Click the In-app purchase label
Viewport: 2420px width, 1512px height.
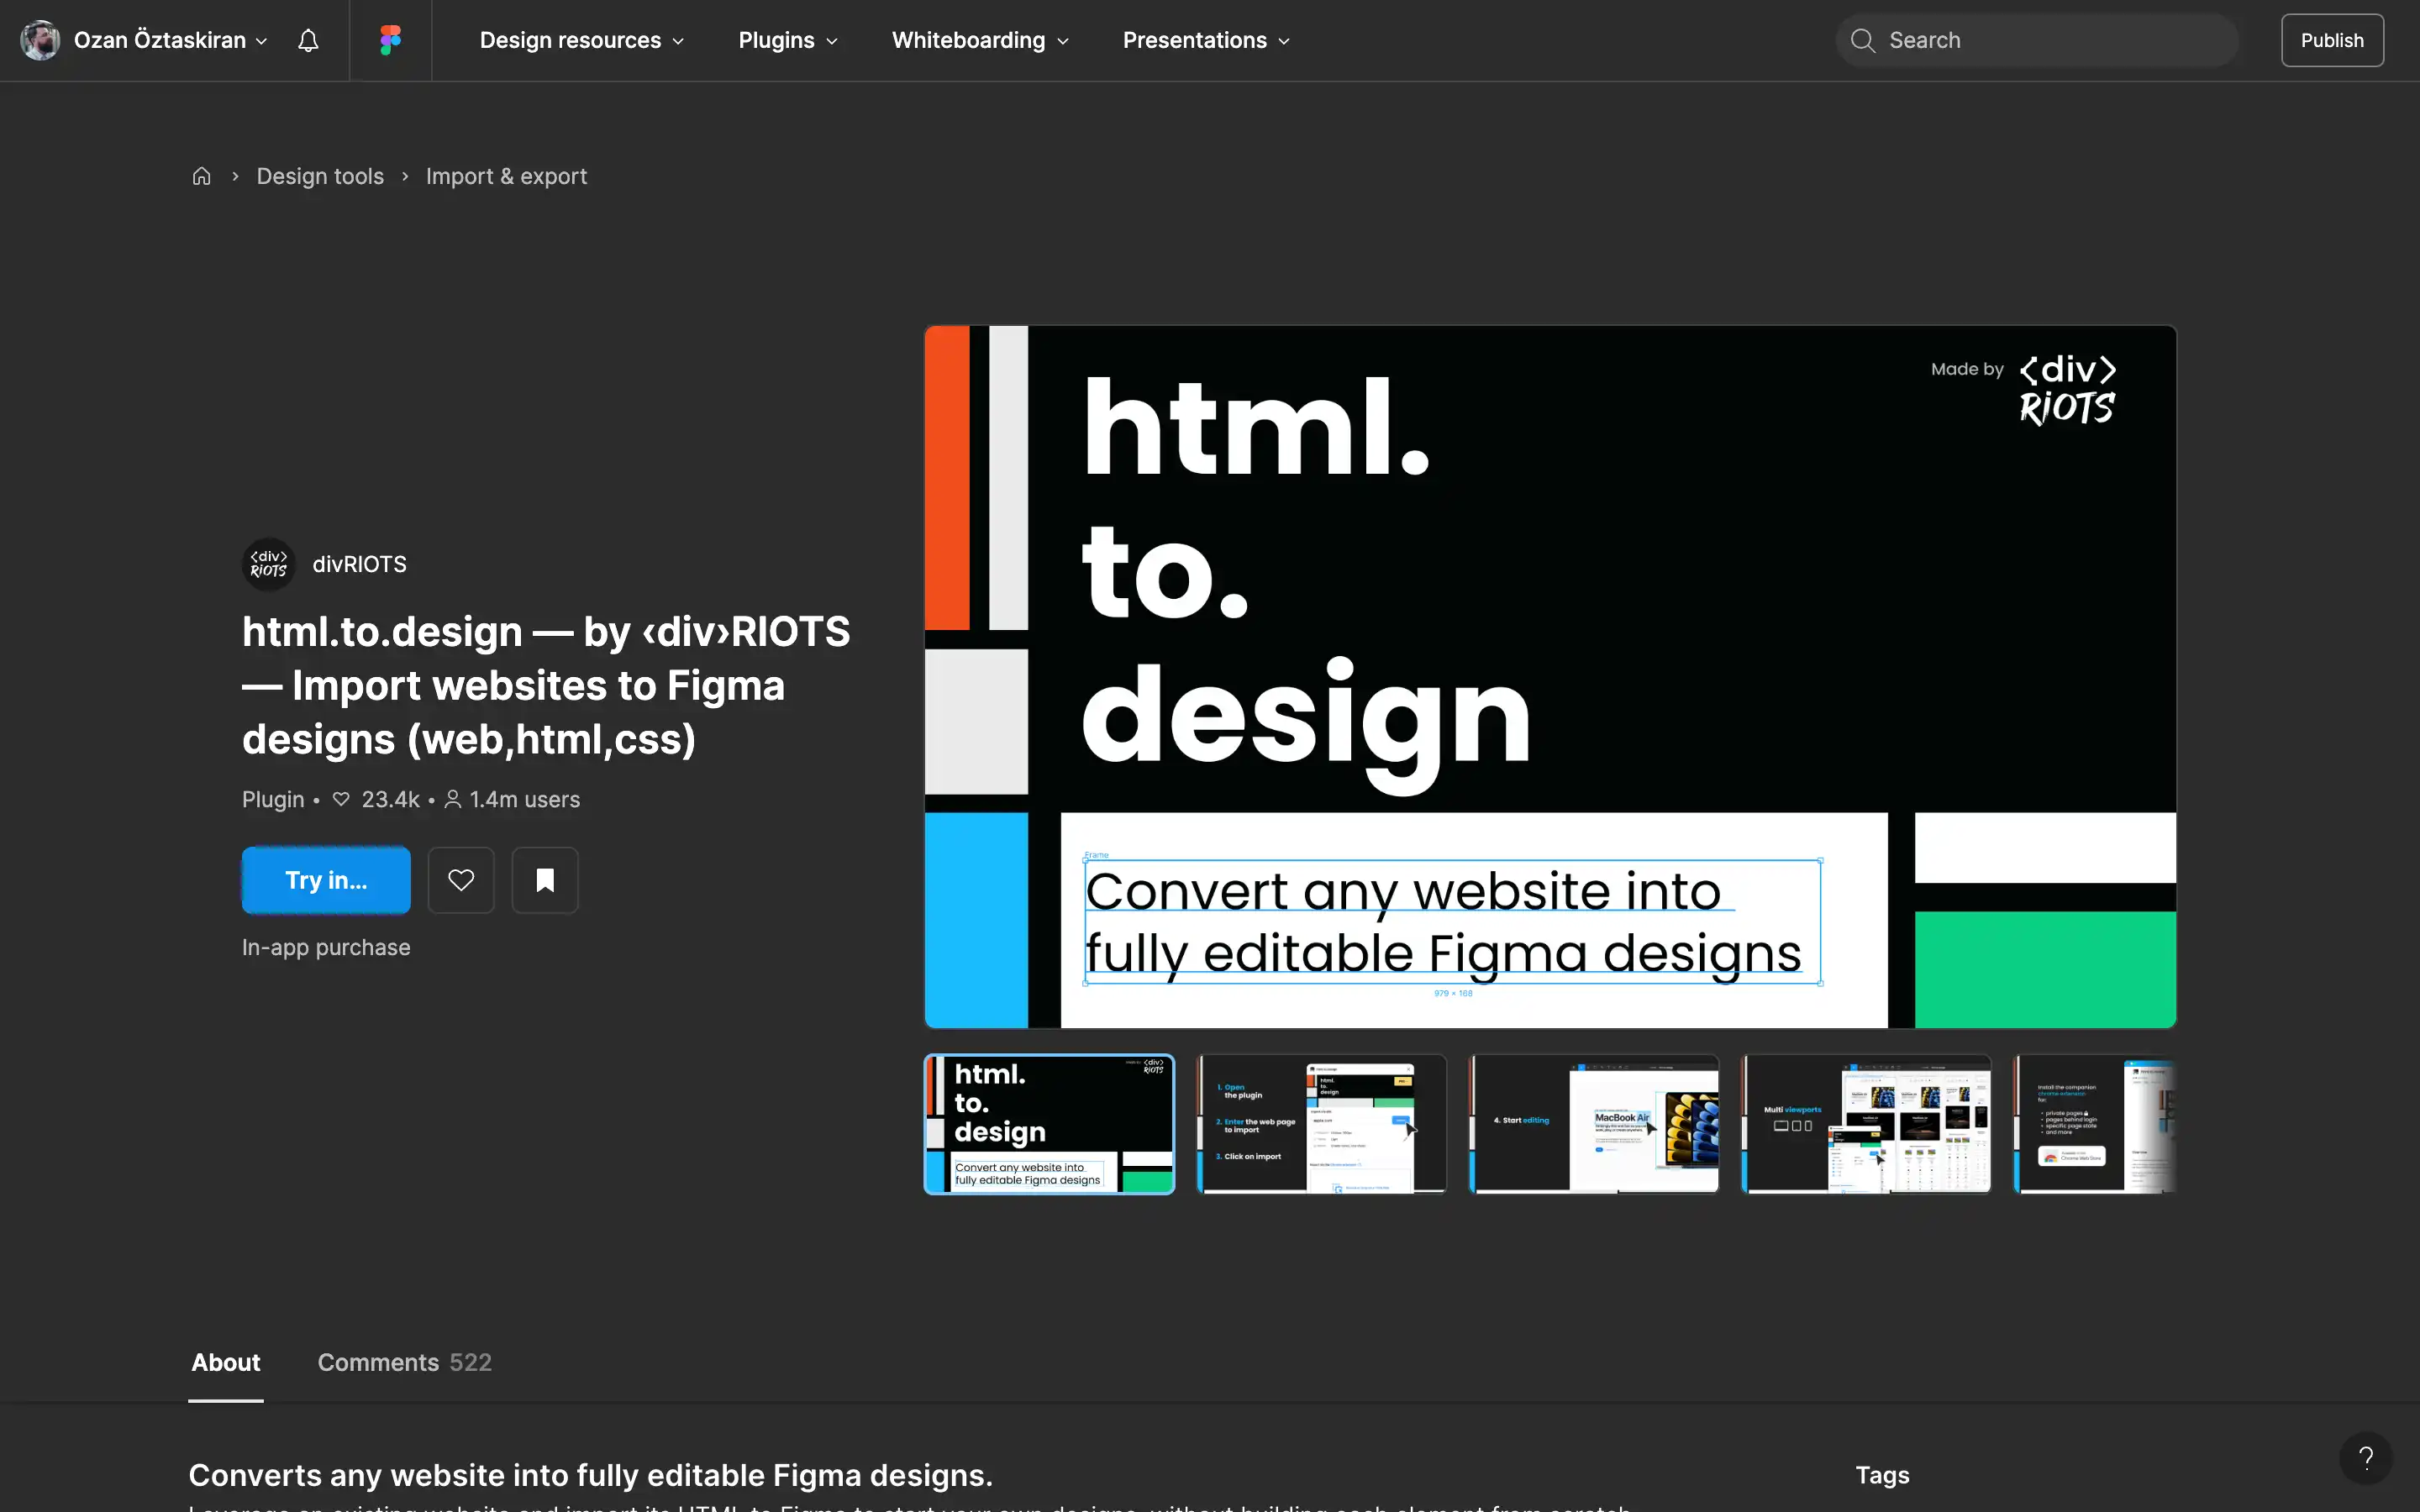point(326,947)
